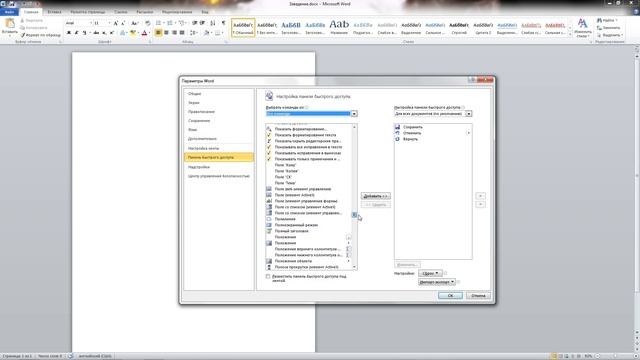Viewport: 640px width, 360px height.
Task: Click the Добавить >> button
Action: click(376, 196)
